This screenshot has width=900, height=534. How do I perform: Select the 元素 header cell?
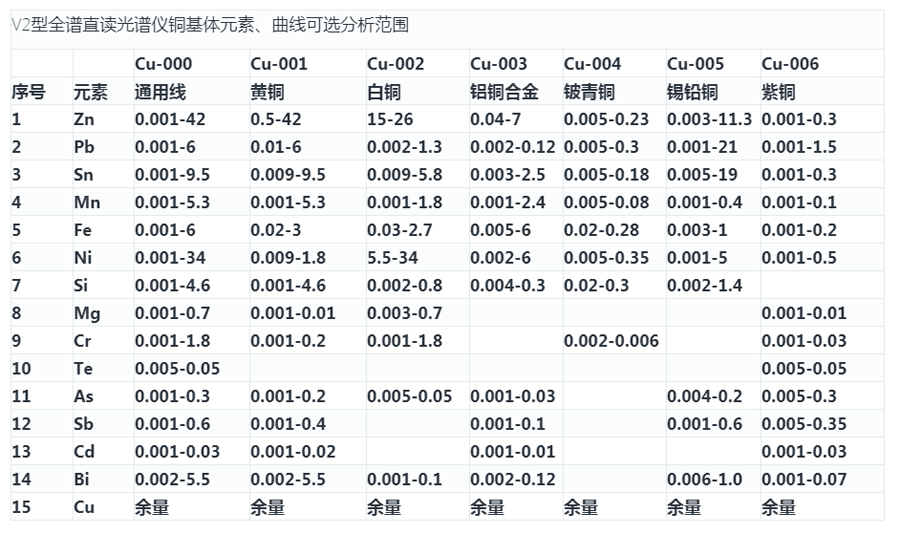90,92
